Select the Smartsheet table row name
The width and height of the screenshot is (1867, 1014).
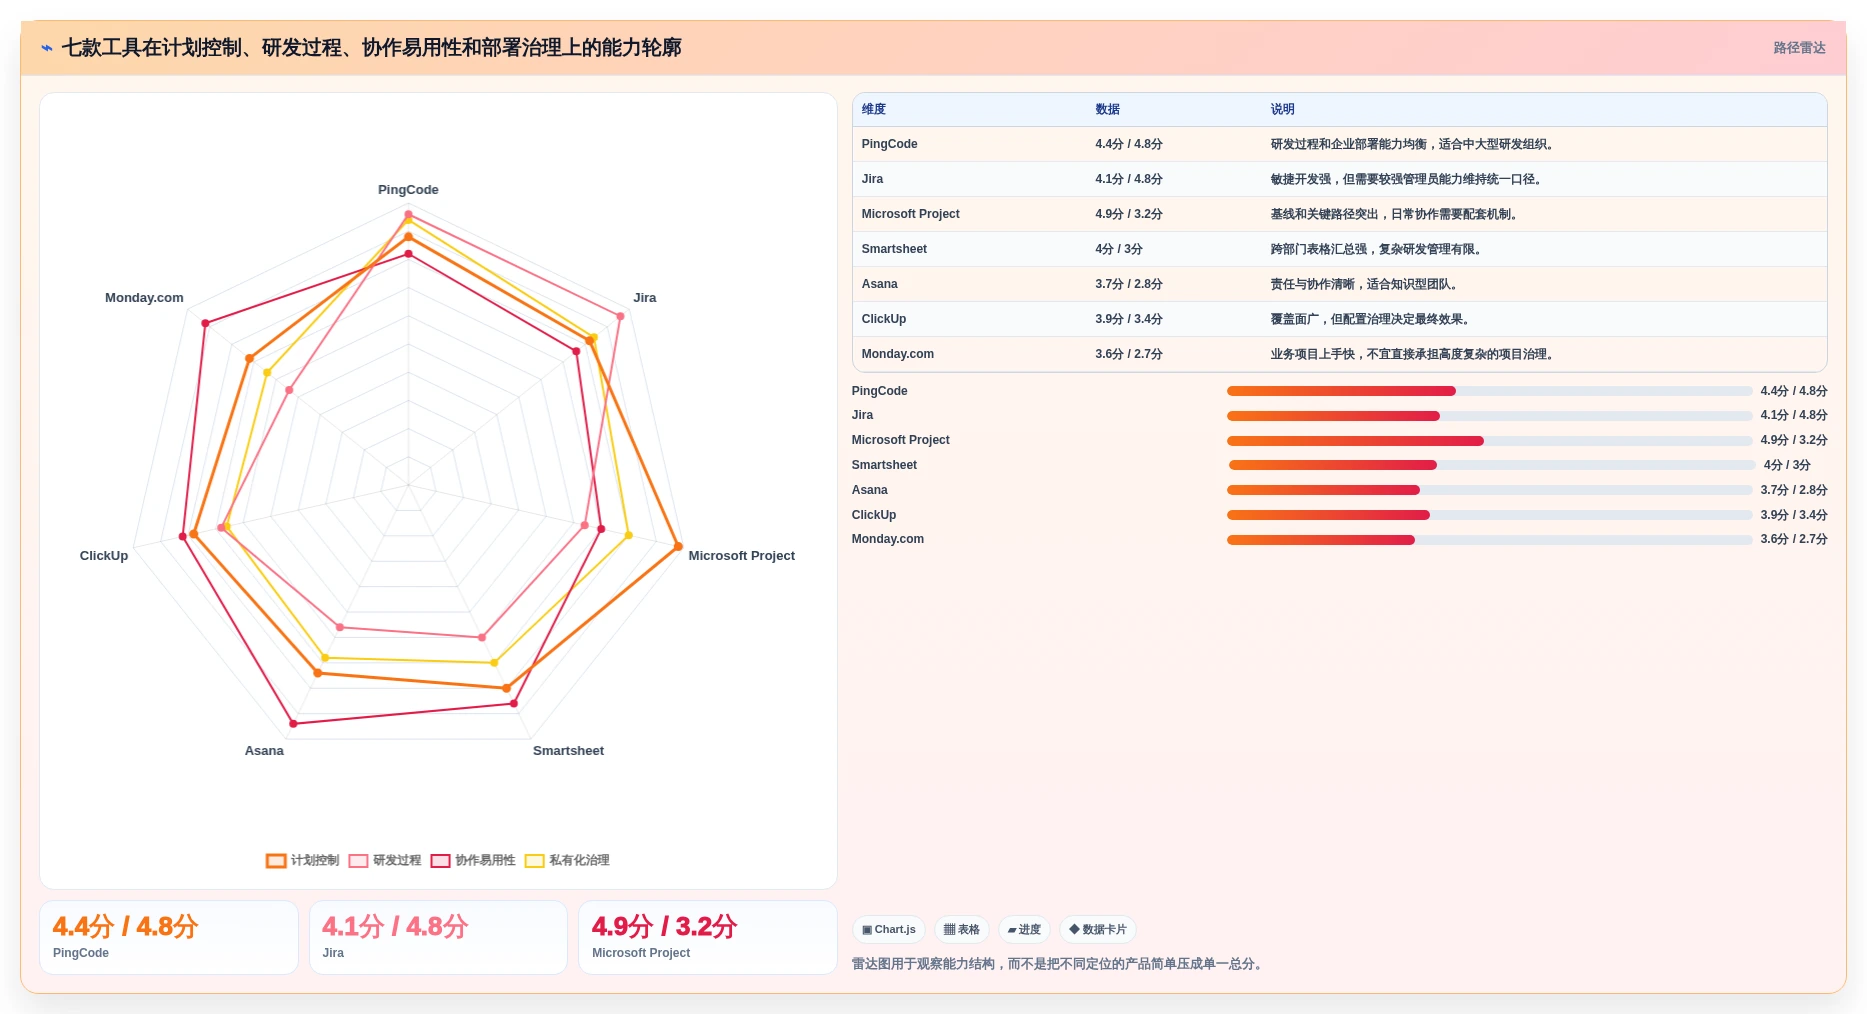[x=894, y=249]
